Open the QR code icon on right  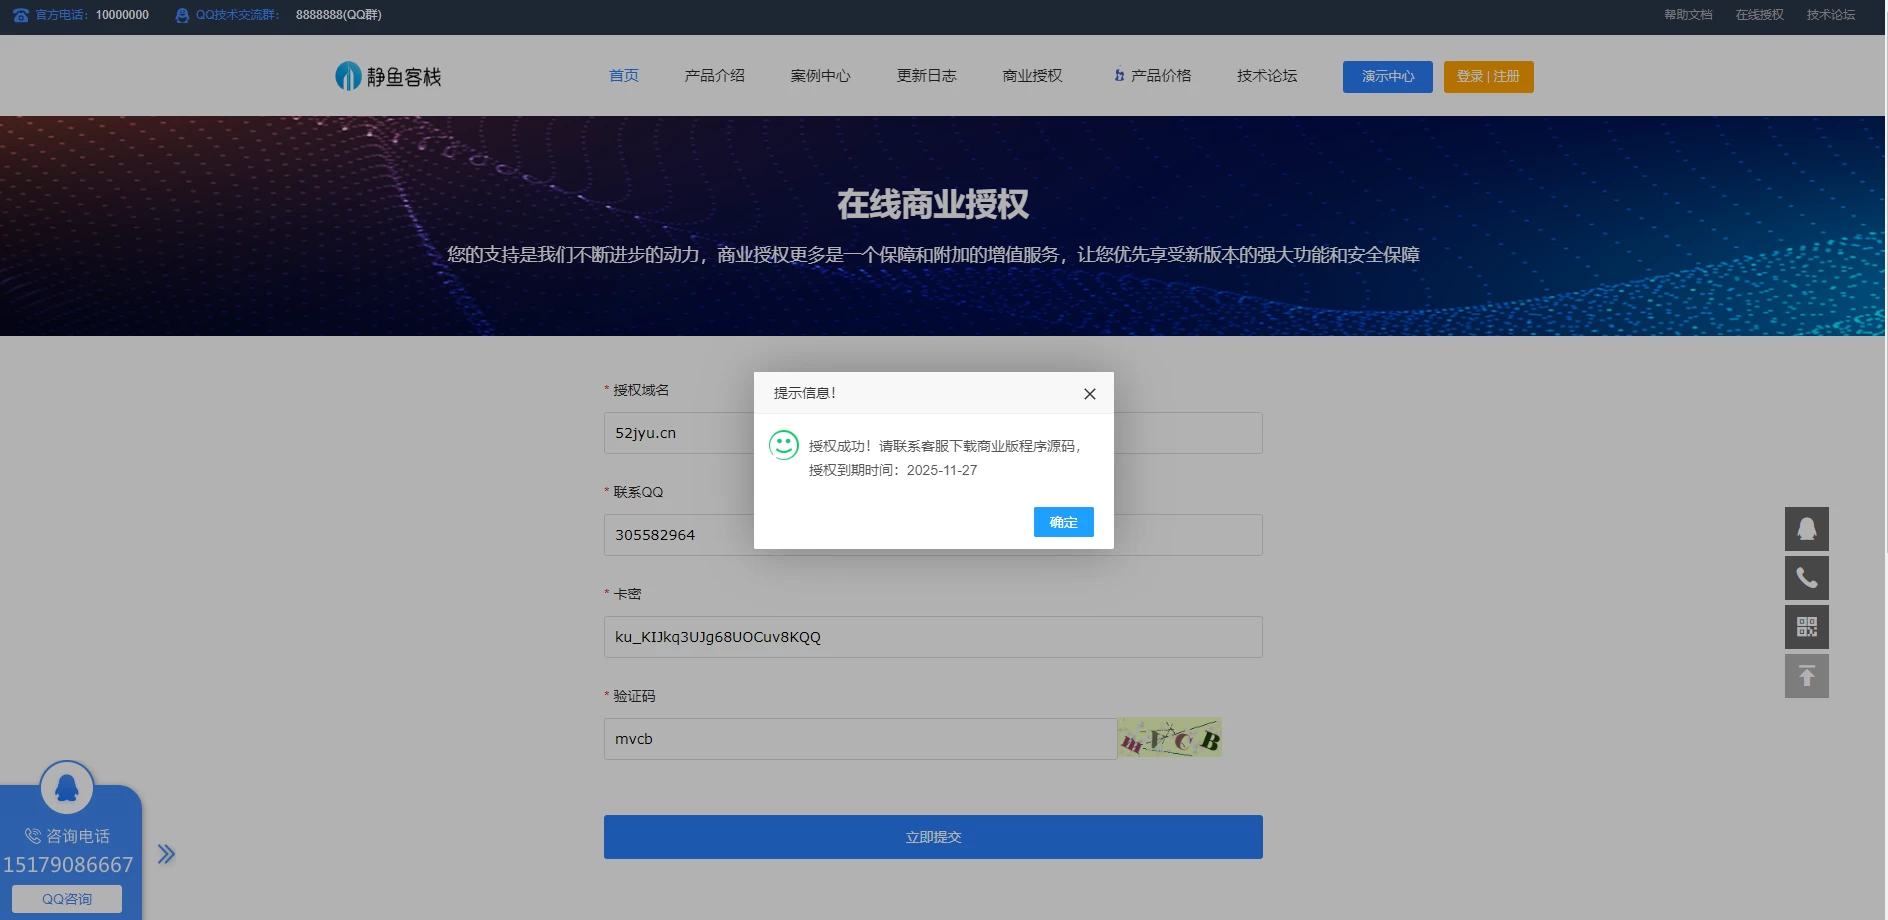[x=1806, y=627]
